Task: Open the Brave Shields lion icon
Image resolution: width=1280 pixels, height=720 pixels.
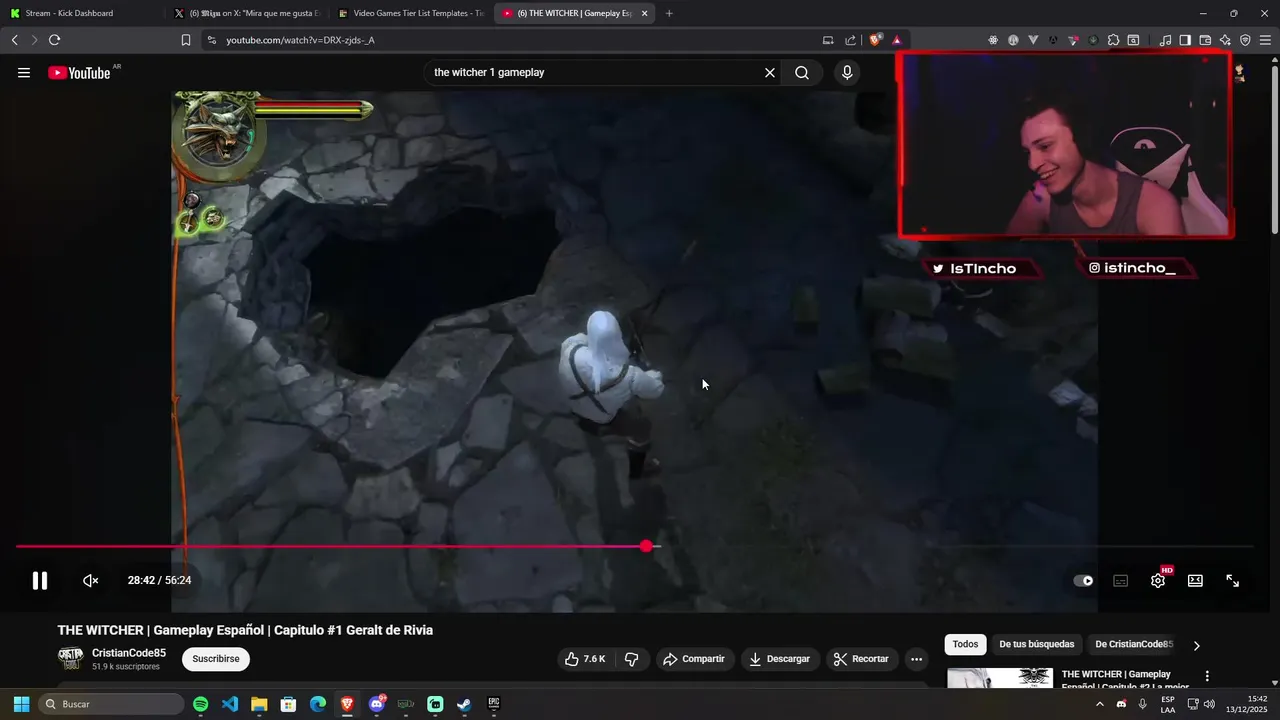Action: tap(876, 40)
